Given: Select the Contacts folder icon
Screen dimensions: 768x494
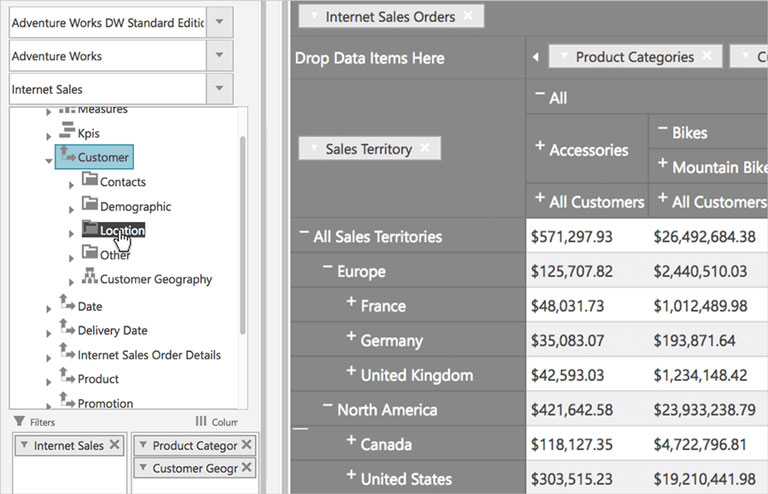Looking at the screenshot, I should point(89,181).
